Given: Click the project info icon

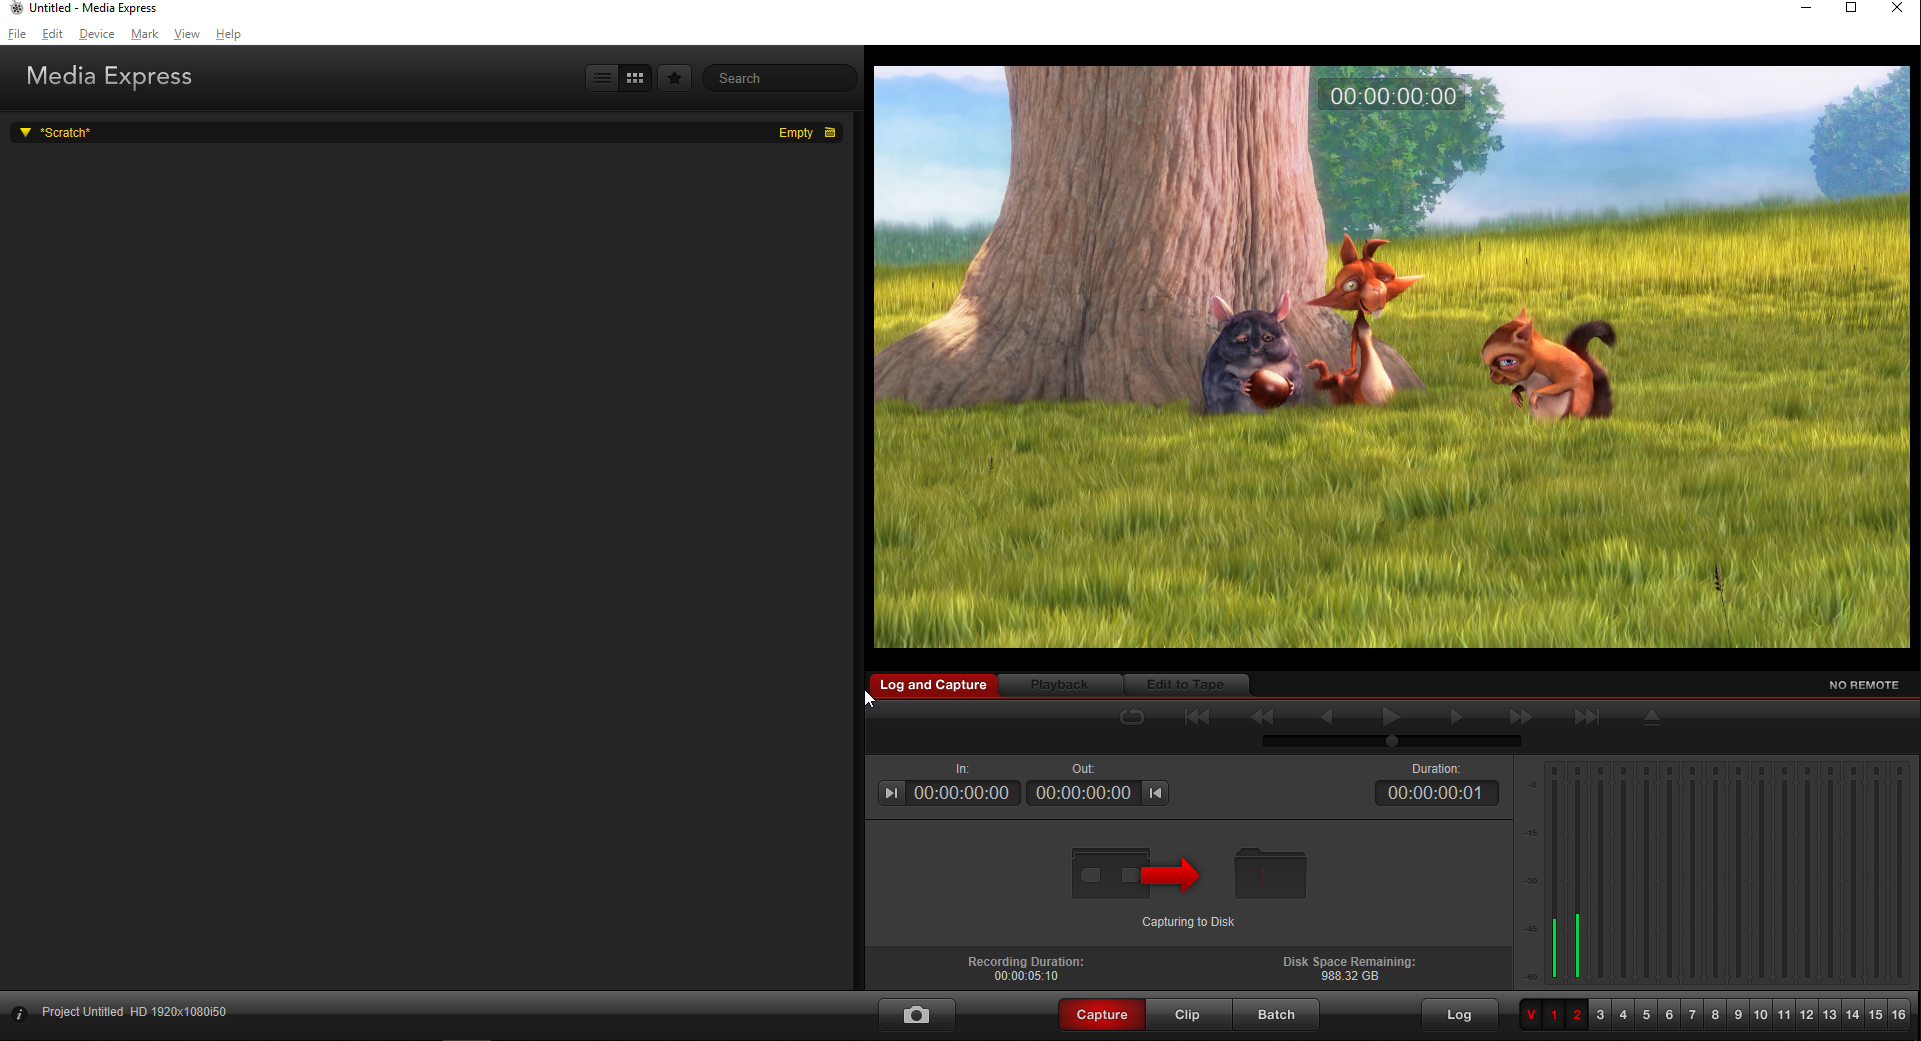Looking at the screenshot, I should click(x=18, y=1014).
